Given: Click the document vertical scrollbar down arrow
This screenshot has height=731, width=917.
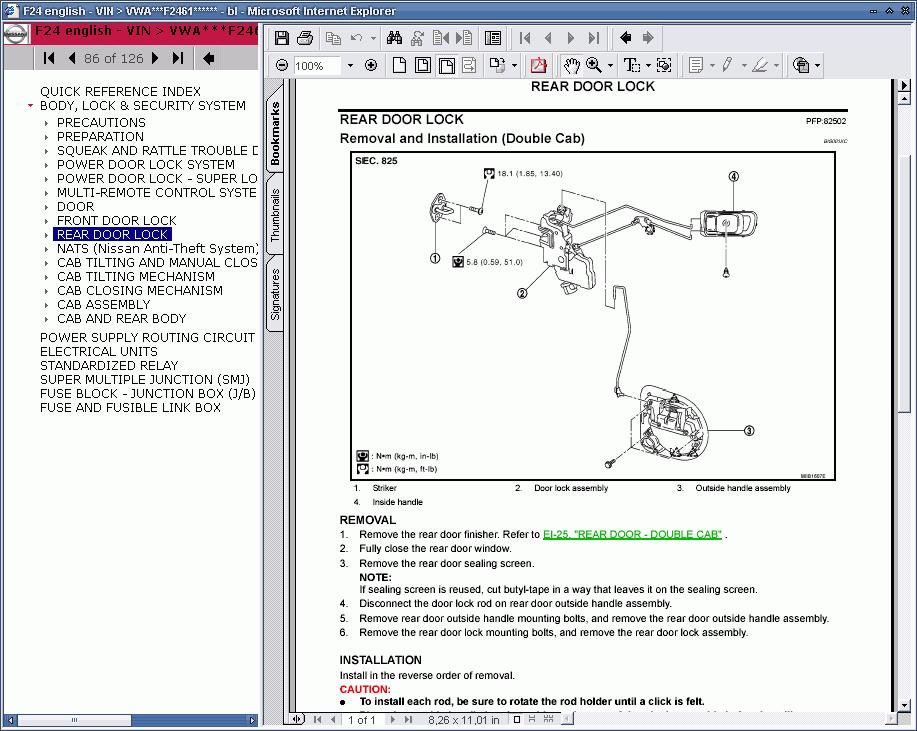Looking at the screenshot, I should 904,705.
